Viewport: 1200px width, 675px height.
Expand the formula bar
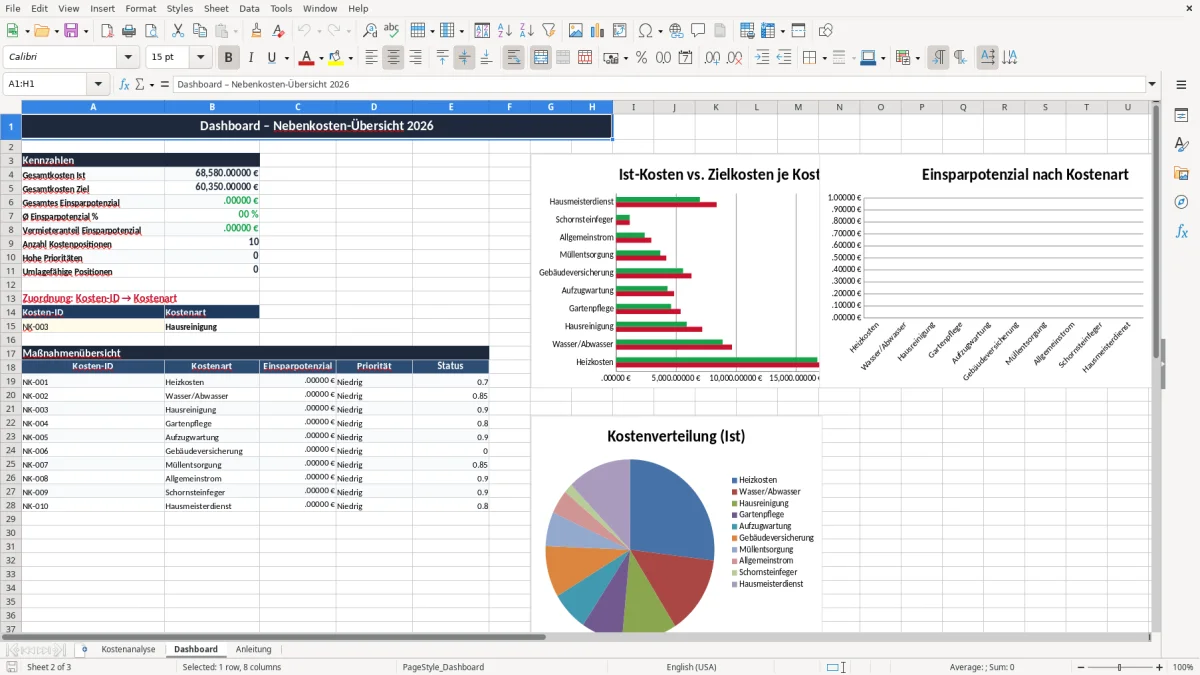(x=1152, y=84)
